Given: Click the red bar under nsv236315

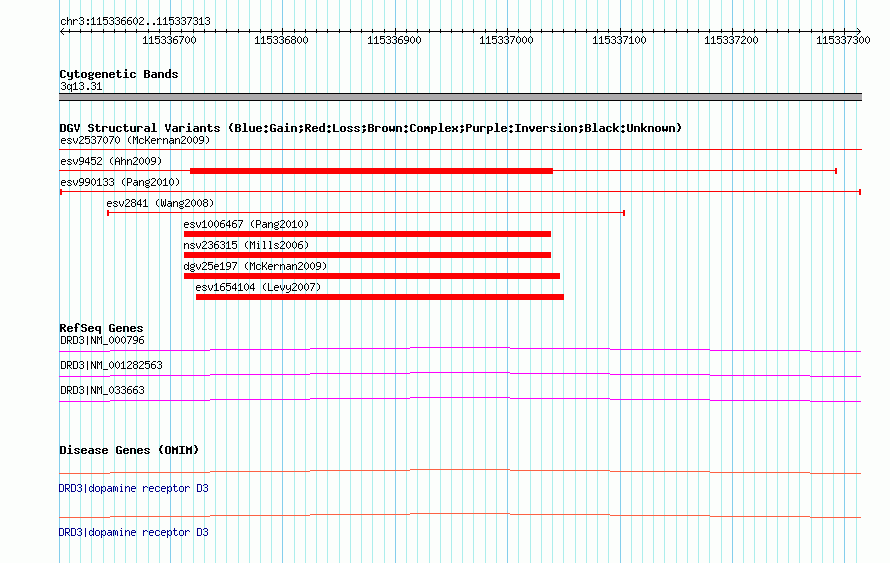Looking at the screenshot, I should pyautogui.click(x=367, y=255).
